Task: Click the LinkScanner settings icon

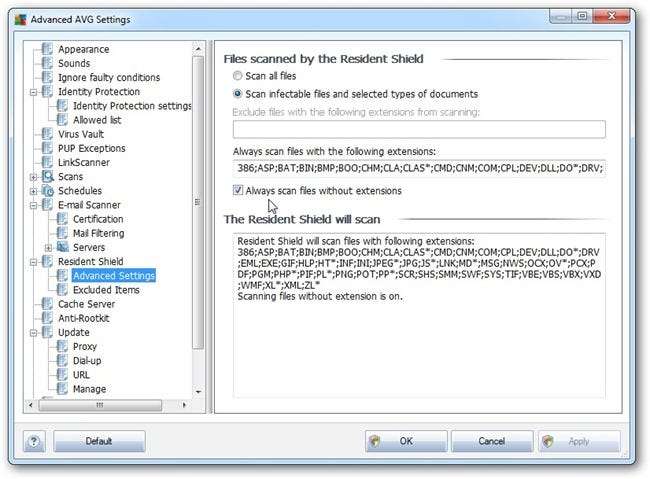Action: tap(47, 162)
